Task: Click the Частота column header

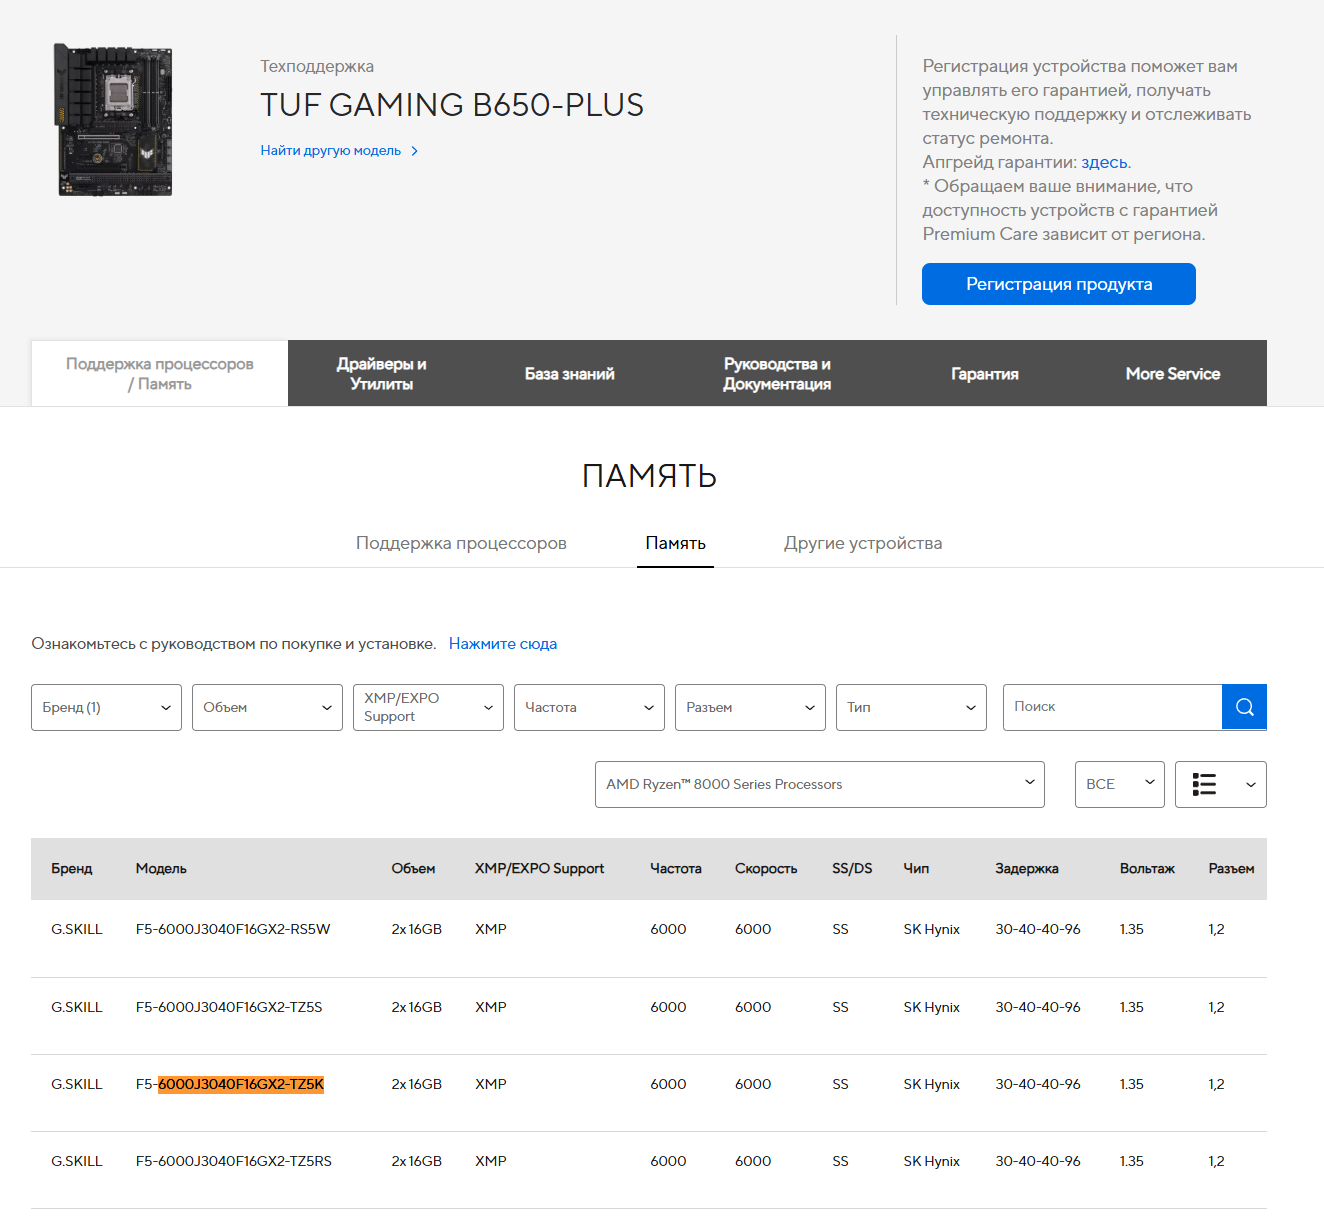Action: [x=675, y=869]
